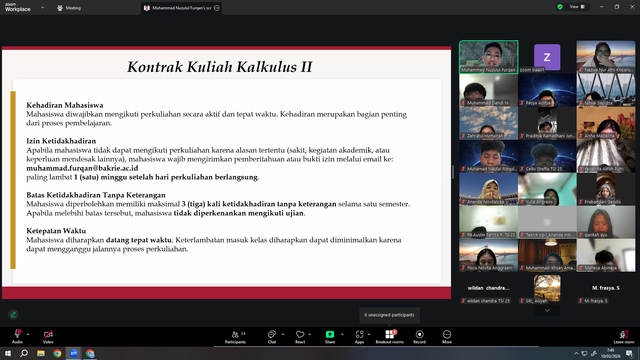Switch to the Meeting tab
This screenshot has width=640, height=360.
69,8
